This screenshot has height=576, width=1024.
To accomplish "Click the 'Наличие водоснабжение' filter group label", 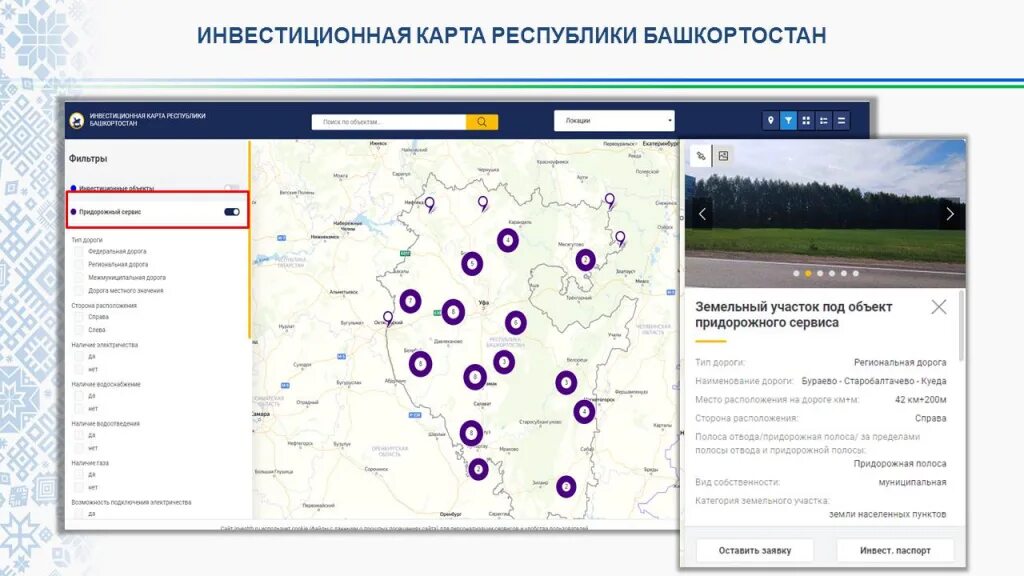I will coord(106,384).
